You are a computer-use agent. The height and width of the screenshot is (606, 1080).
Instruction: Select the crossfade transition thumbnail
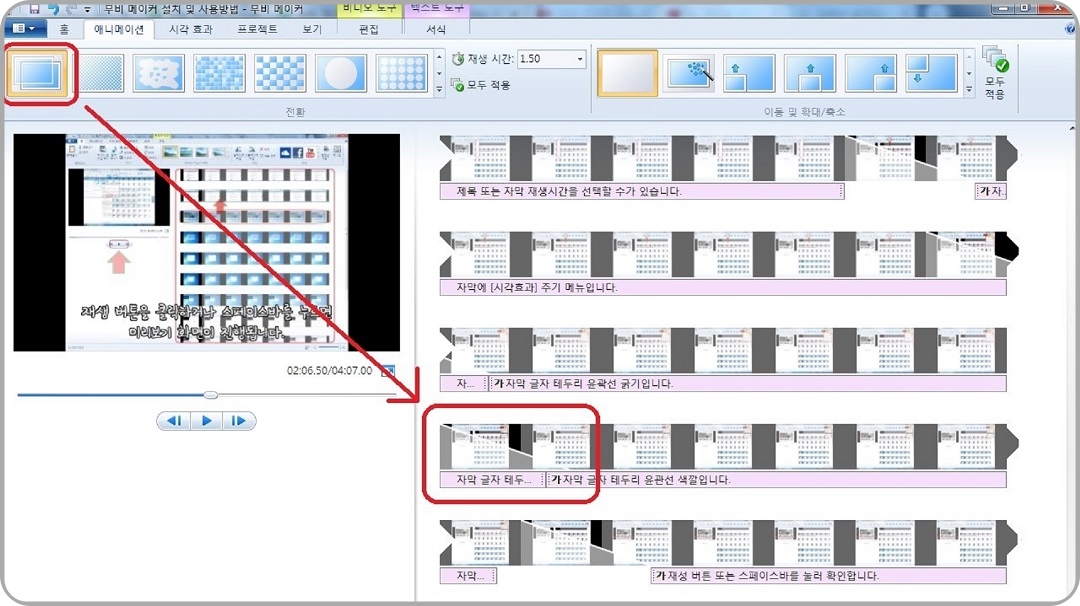point(37,73)
